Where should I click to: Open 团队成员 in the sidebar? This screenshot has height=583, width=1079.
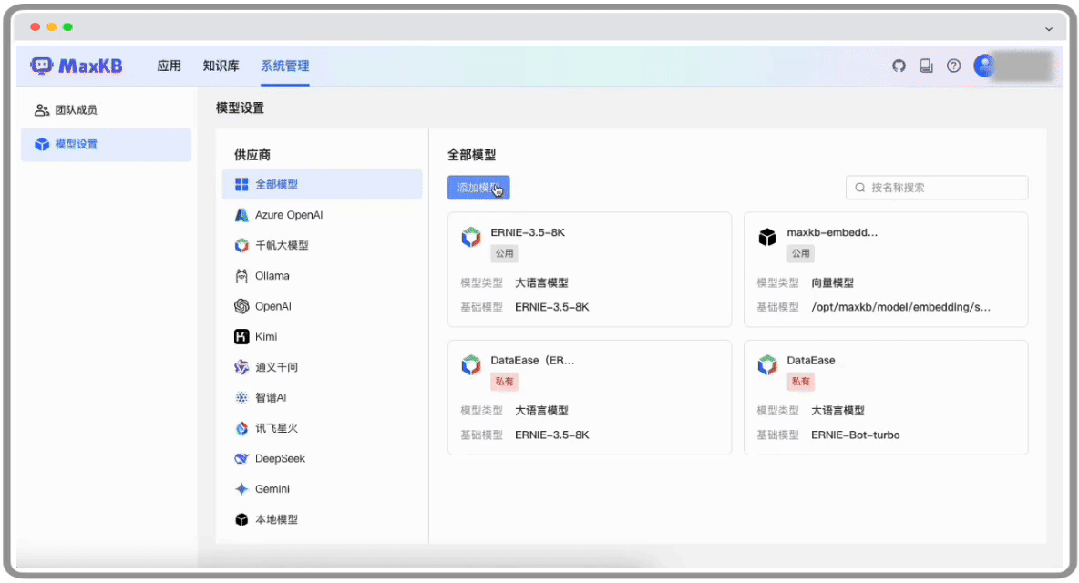click(106, 110)
